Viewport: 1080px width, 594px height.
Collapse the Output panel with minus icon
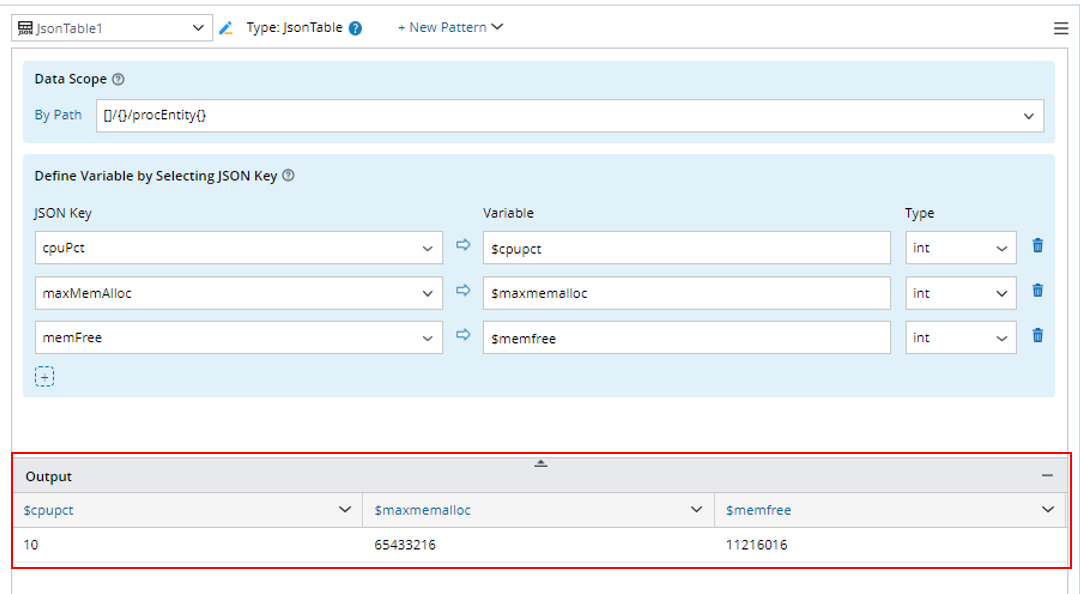[1047, 476]
